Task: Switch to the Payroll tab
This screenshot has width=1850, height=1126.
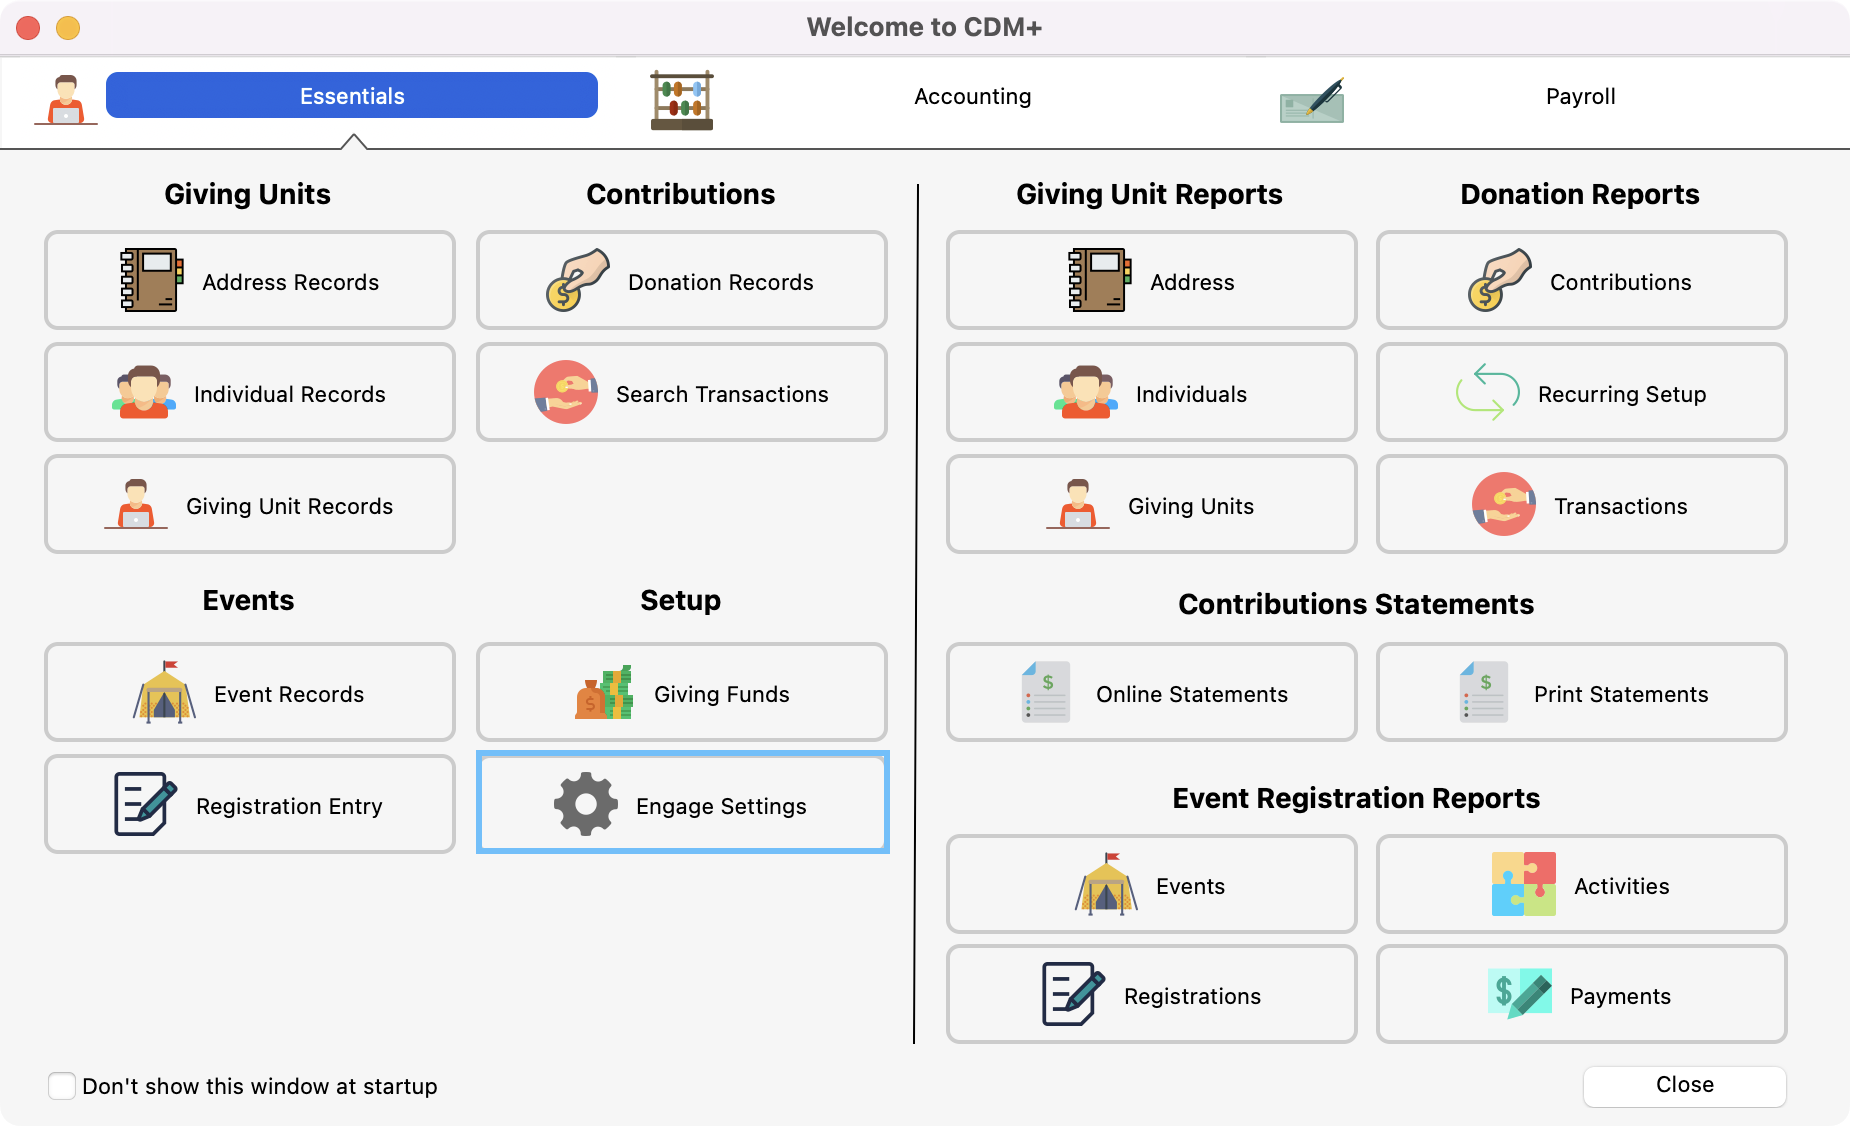Action: (x=1580, y=96)
